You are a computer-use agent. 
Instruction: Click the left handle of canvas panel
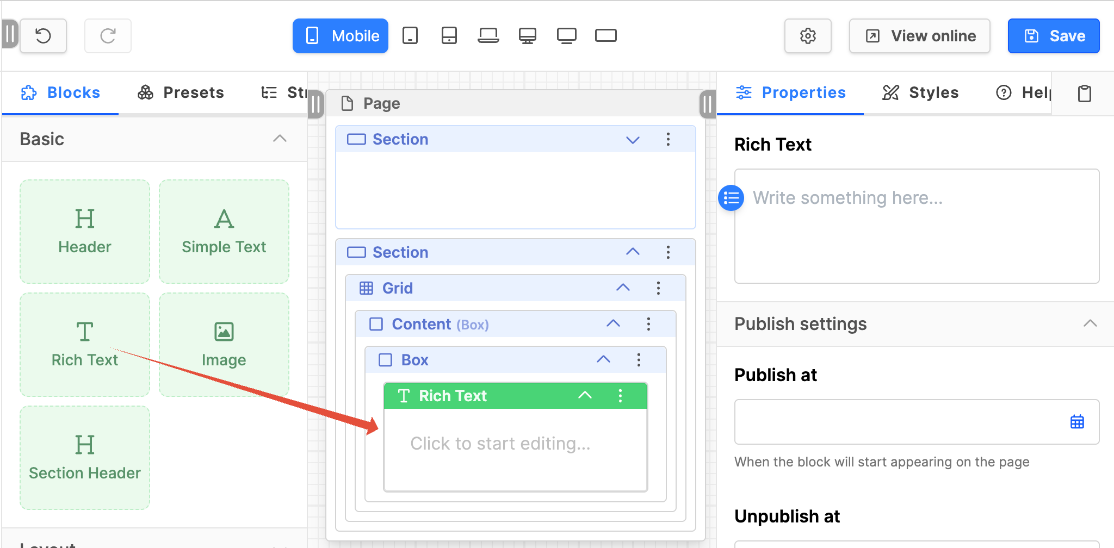pyautogui.click(x=315, y=105)
